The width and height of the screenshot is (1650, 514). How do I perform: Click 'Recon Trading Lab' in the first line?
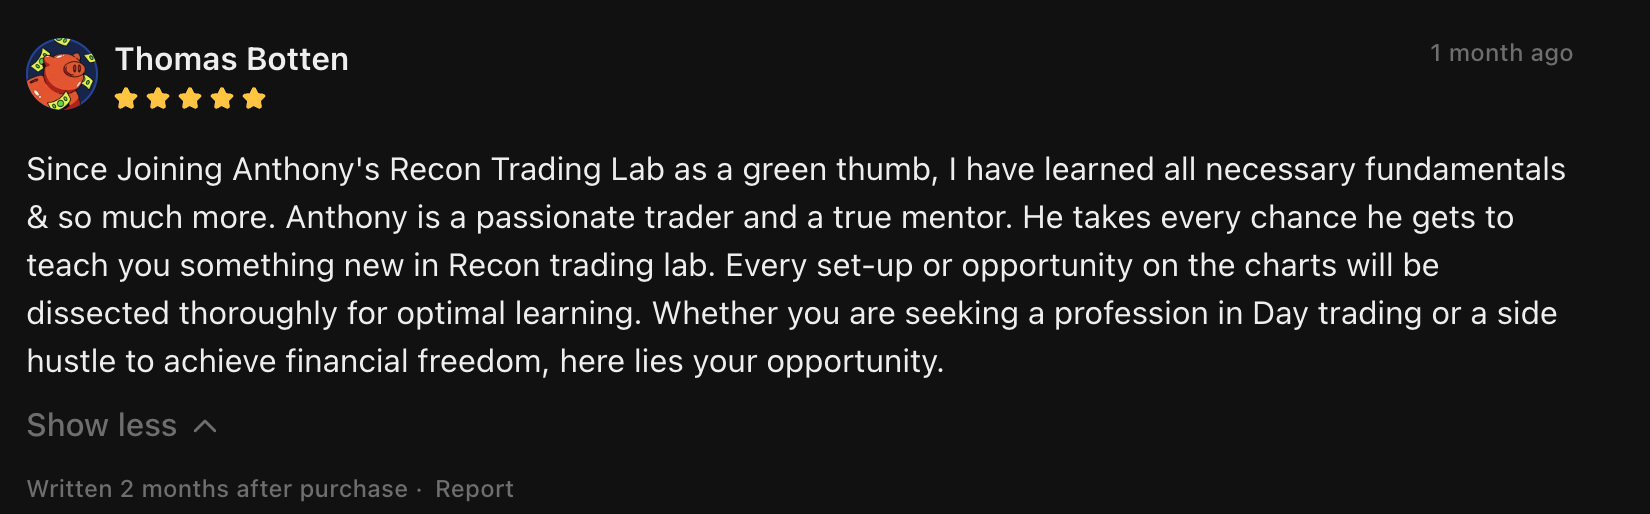[x=526, y=169]
